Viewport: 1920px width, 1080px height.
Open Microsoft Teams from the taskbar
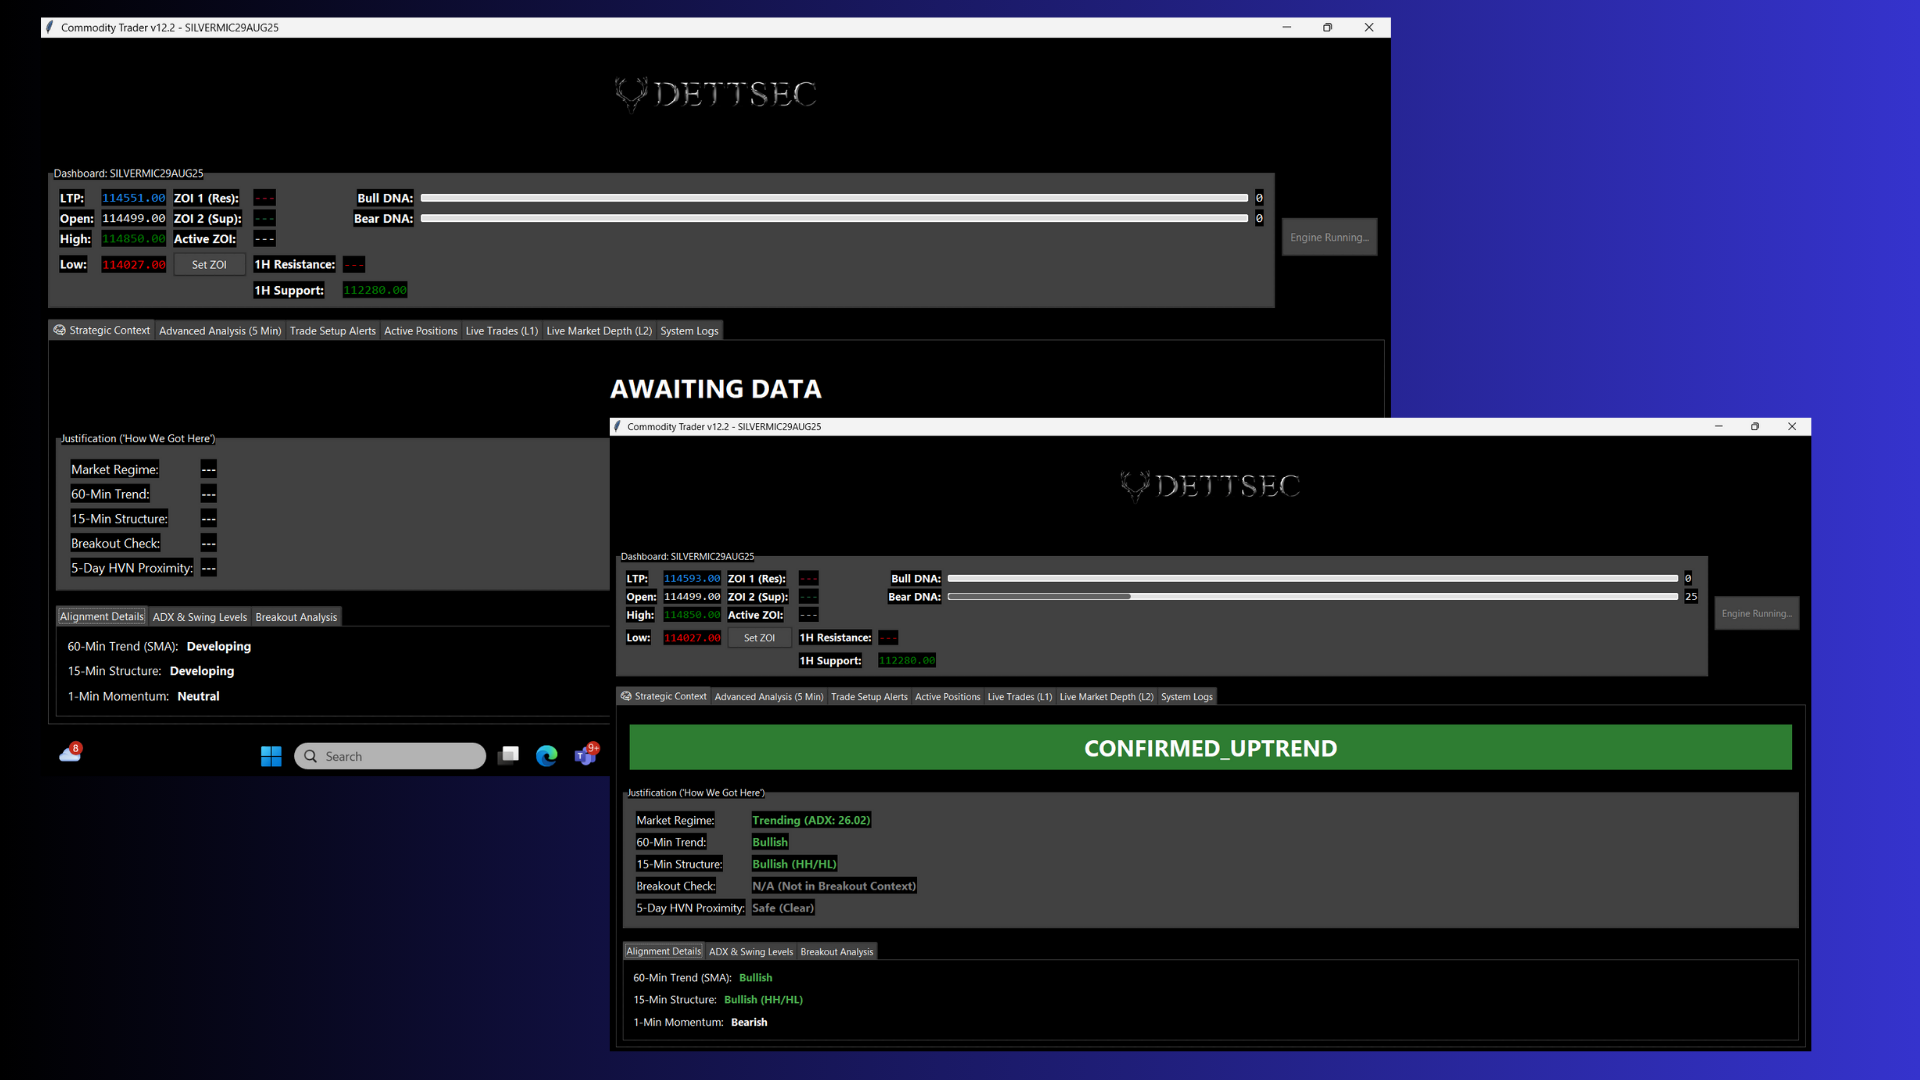point(586,755)
